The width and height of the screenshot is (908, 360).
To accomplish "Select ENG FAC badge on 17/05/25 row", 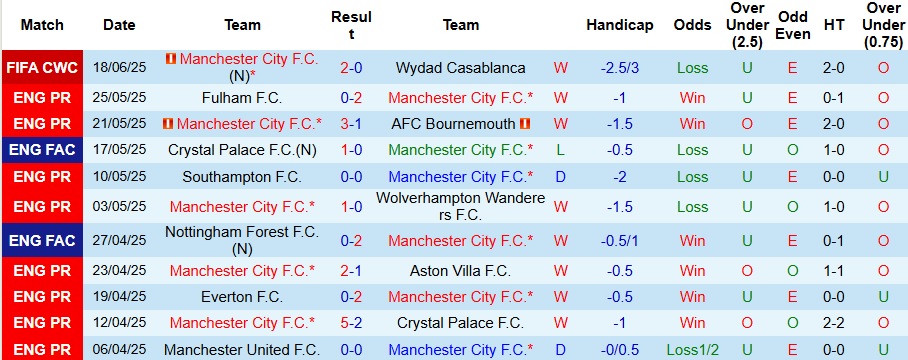I will tap(42, 150).
